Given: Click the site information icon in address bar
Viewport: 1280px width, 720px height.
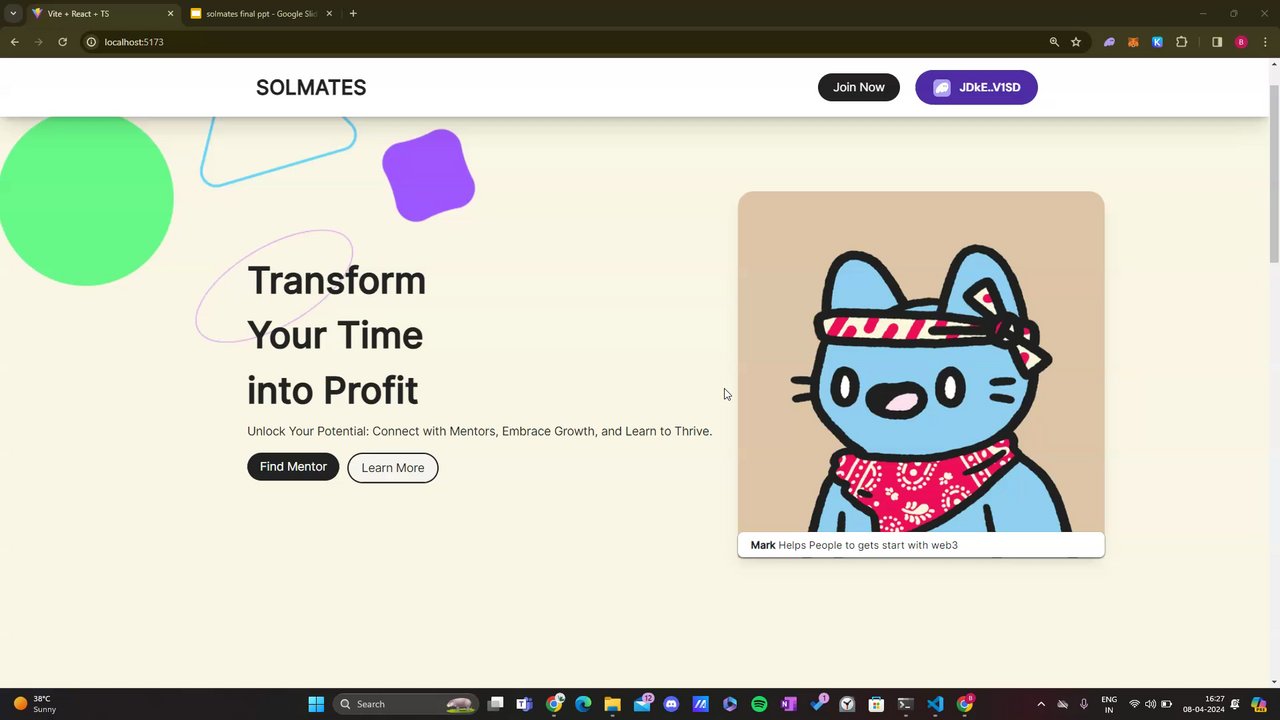Looking at the screenshot, I should (90, 42).
